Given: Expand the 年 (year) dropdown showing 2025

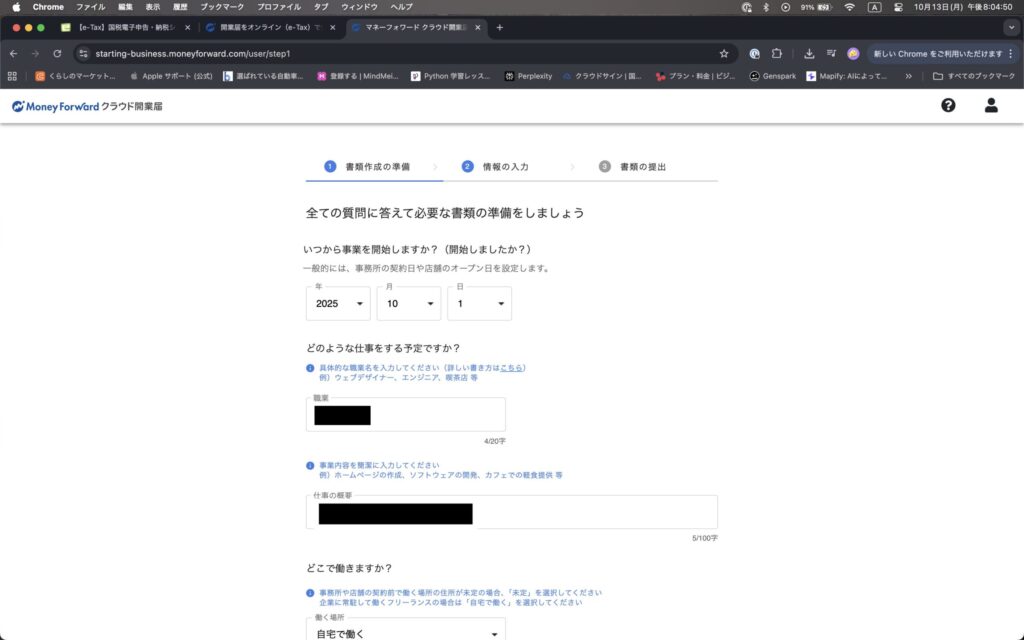Looking at the screenshot, I should [x=338, y=304].
